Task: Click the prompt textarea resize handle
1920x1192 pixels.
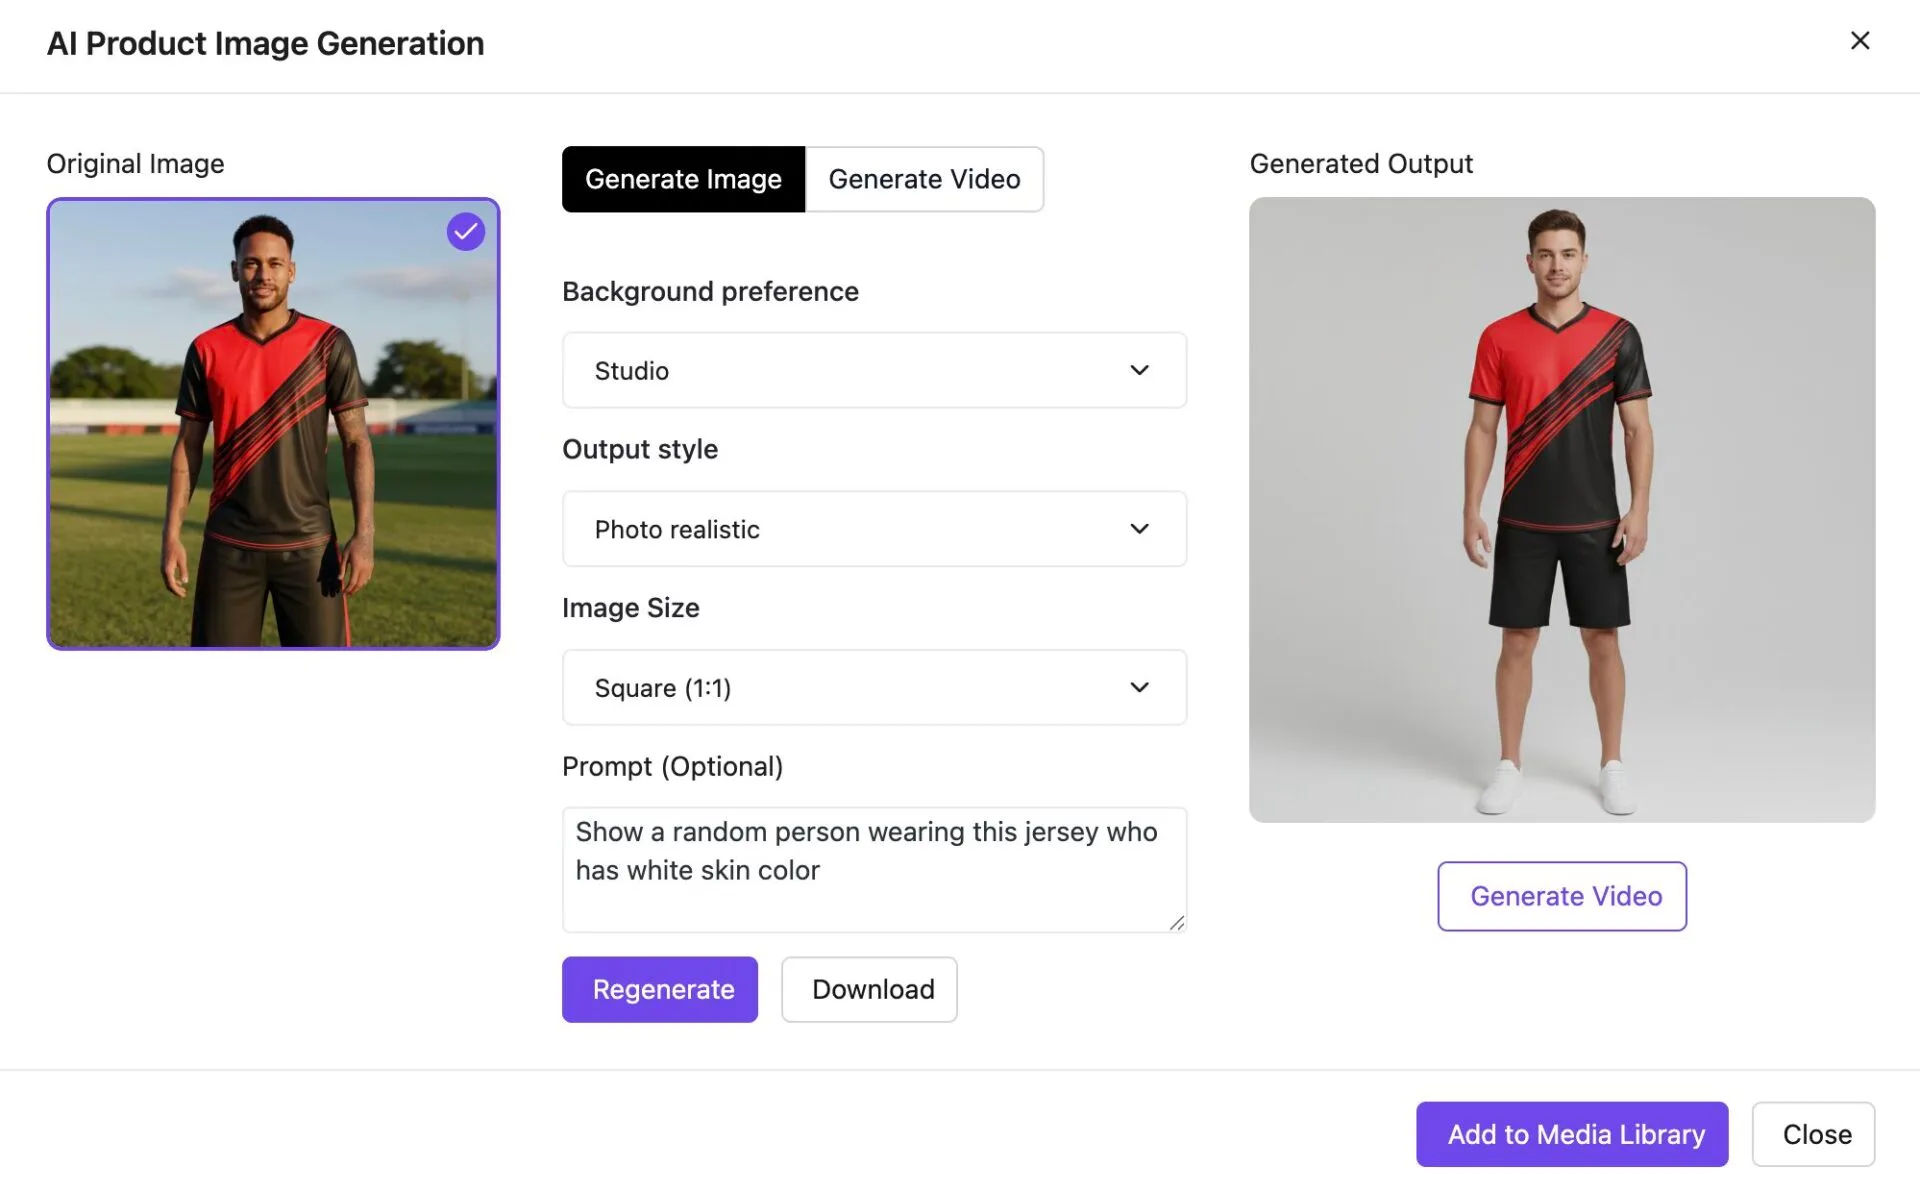Action: 1177,923
